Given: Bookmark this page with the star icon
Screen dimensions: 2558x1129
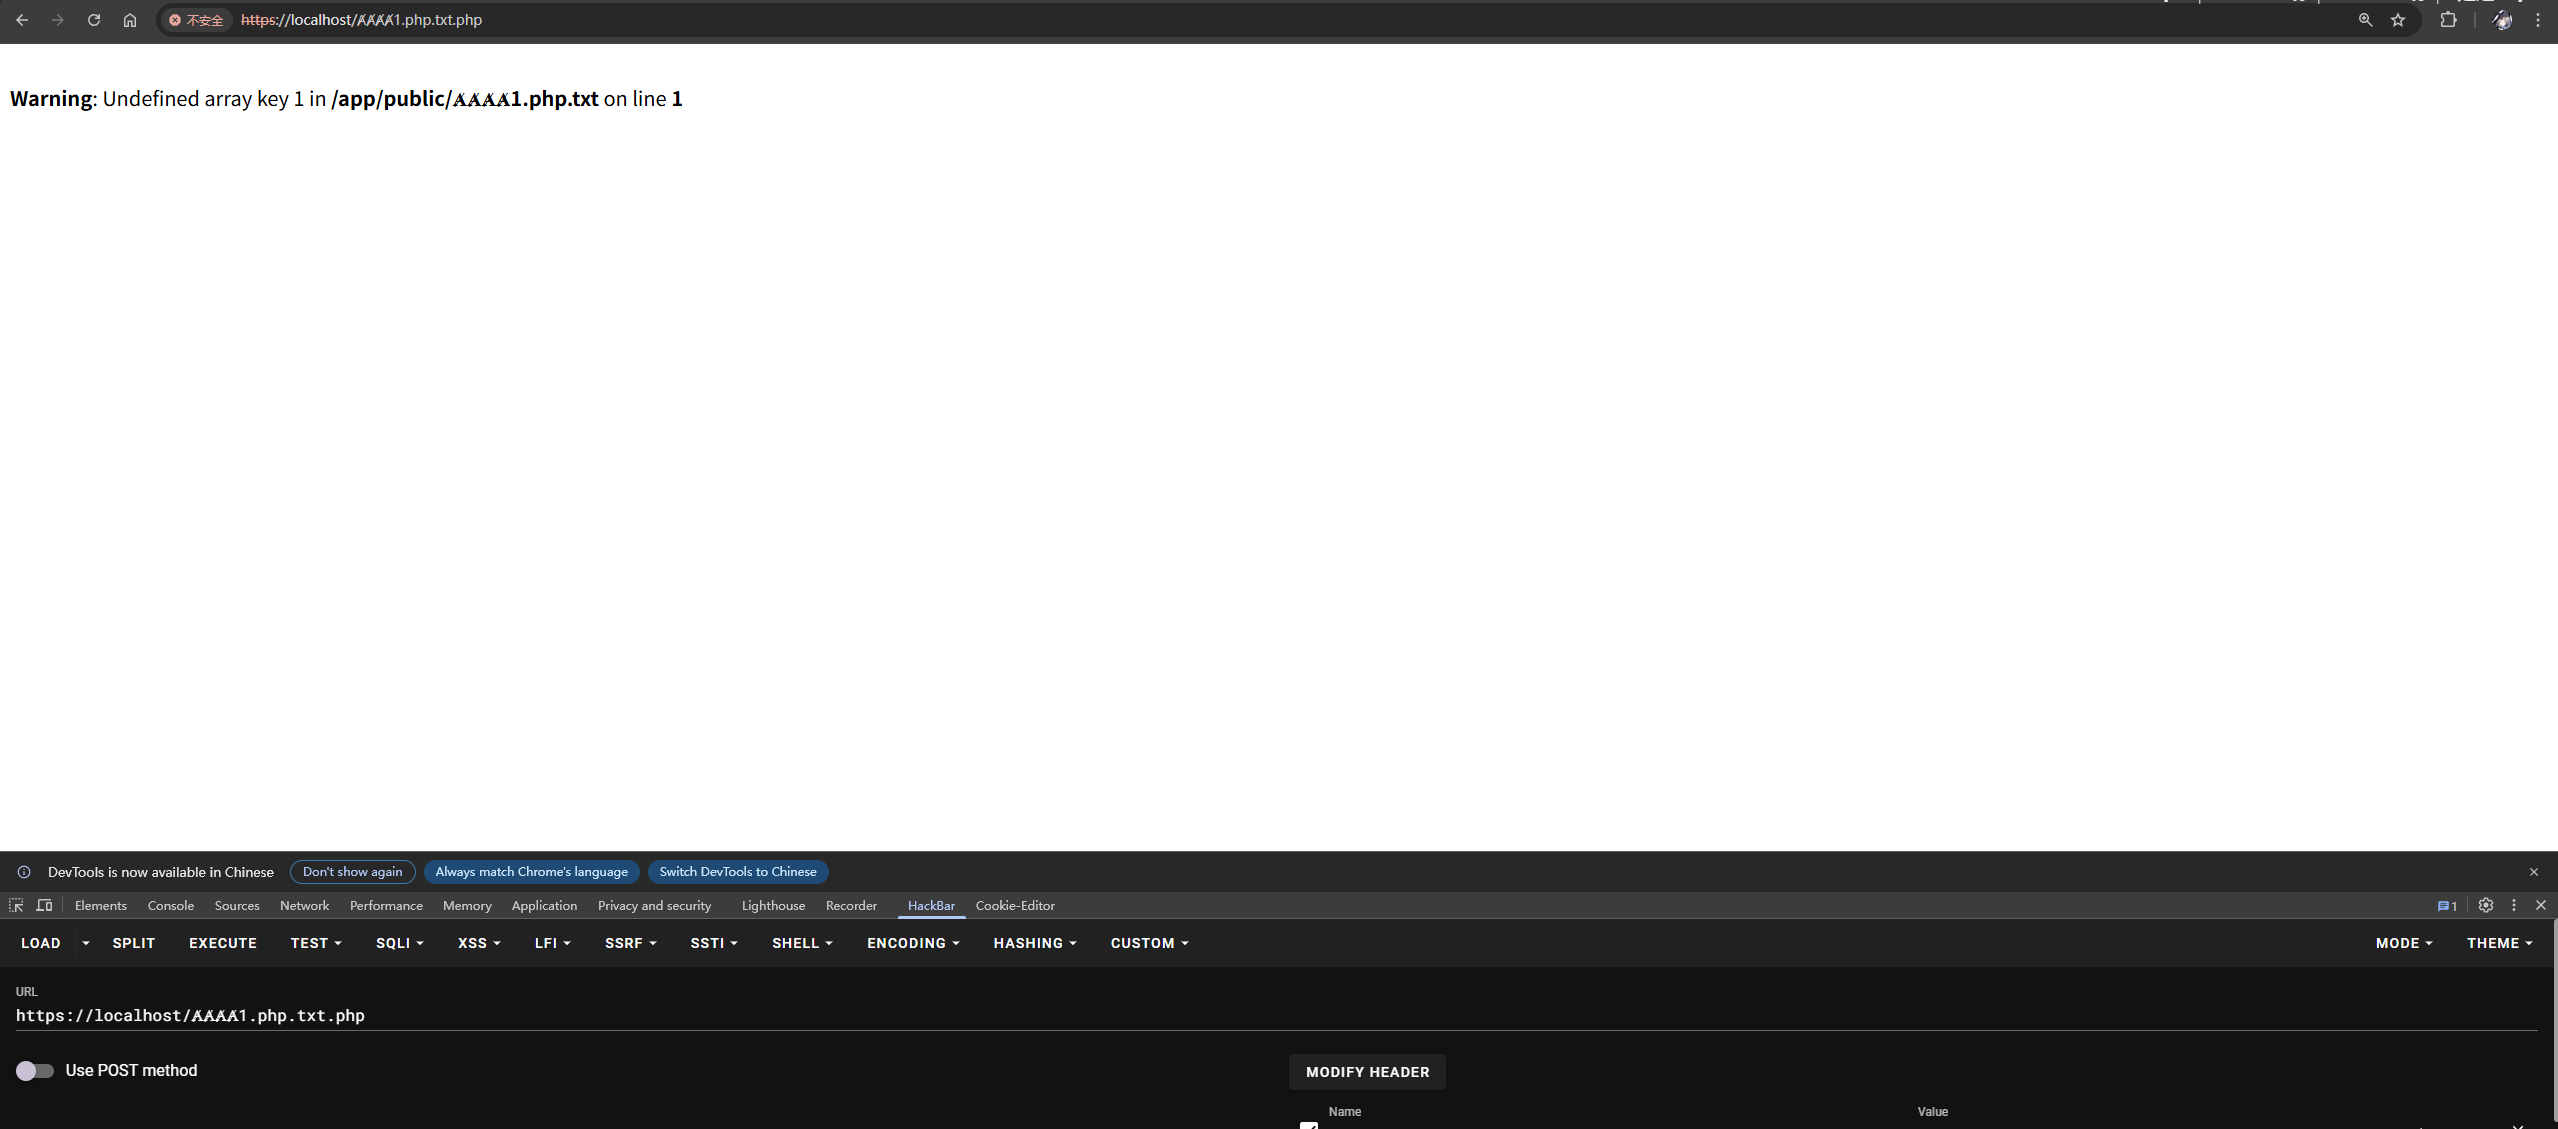Looking at the screenshot, I should pyautogui.click(x=2398, y=20).
